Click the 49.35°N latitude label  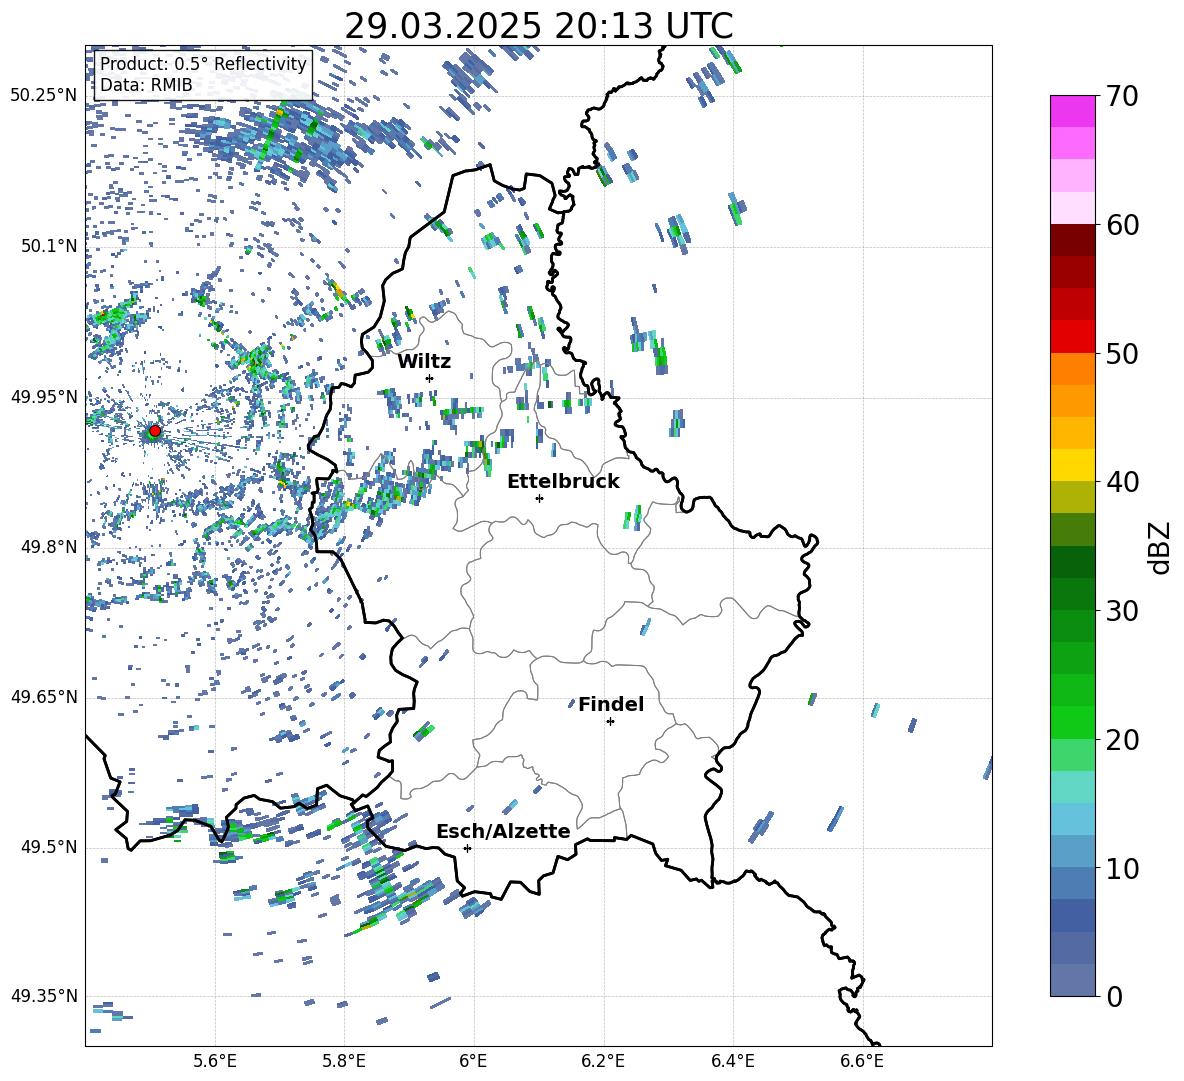click(44, 996)
